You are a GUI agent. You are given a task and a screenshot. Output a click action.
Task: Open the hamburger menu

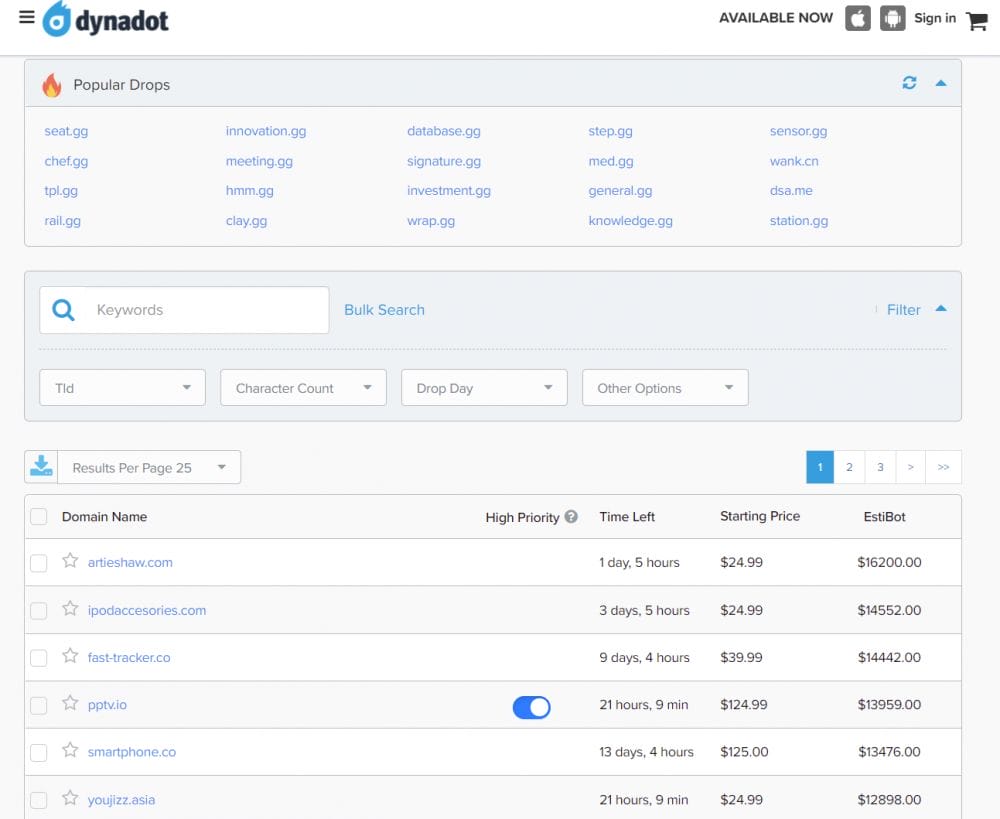(x=27, y=18)
